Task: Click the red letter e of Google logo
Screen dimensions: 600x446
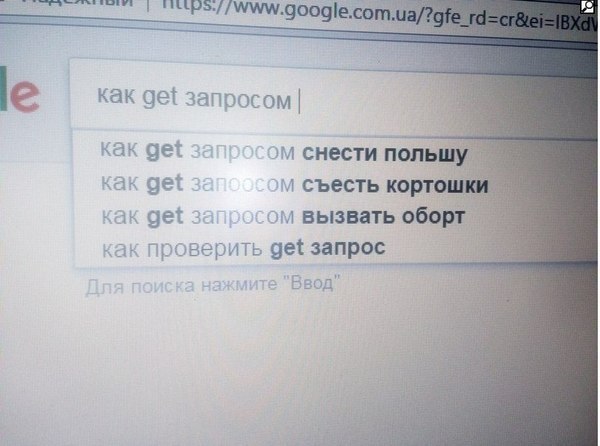Action: [x=24, y=96]
